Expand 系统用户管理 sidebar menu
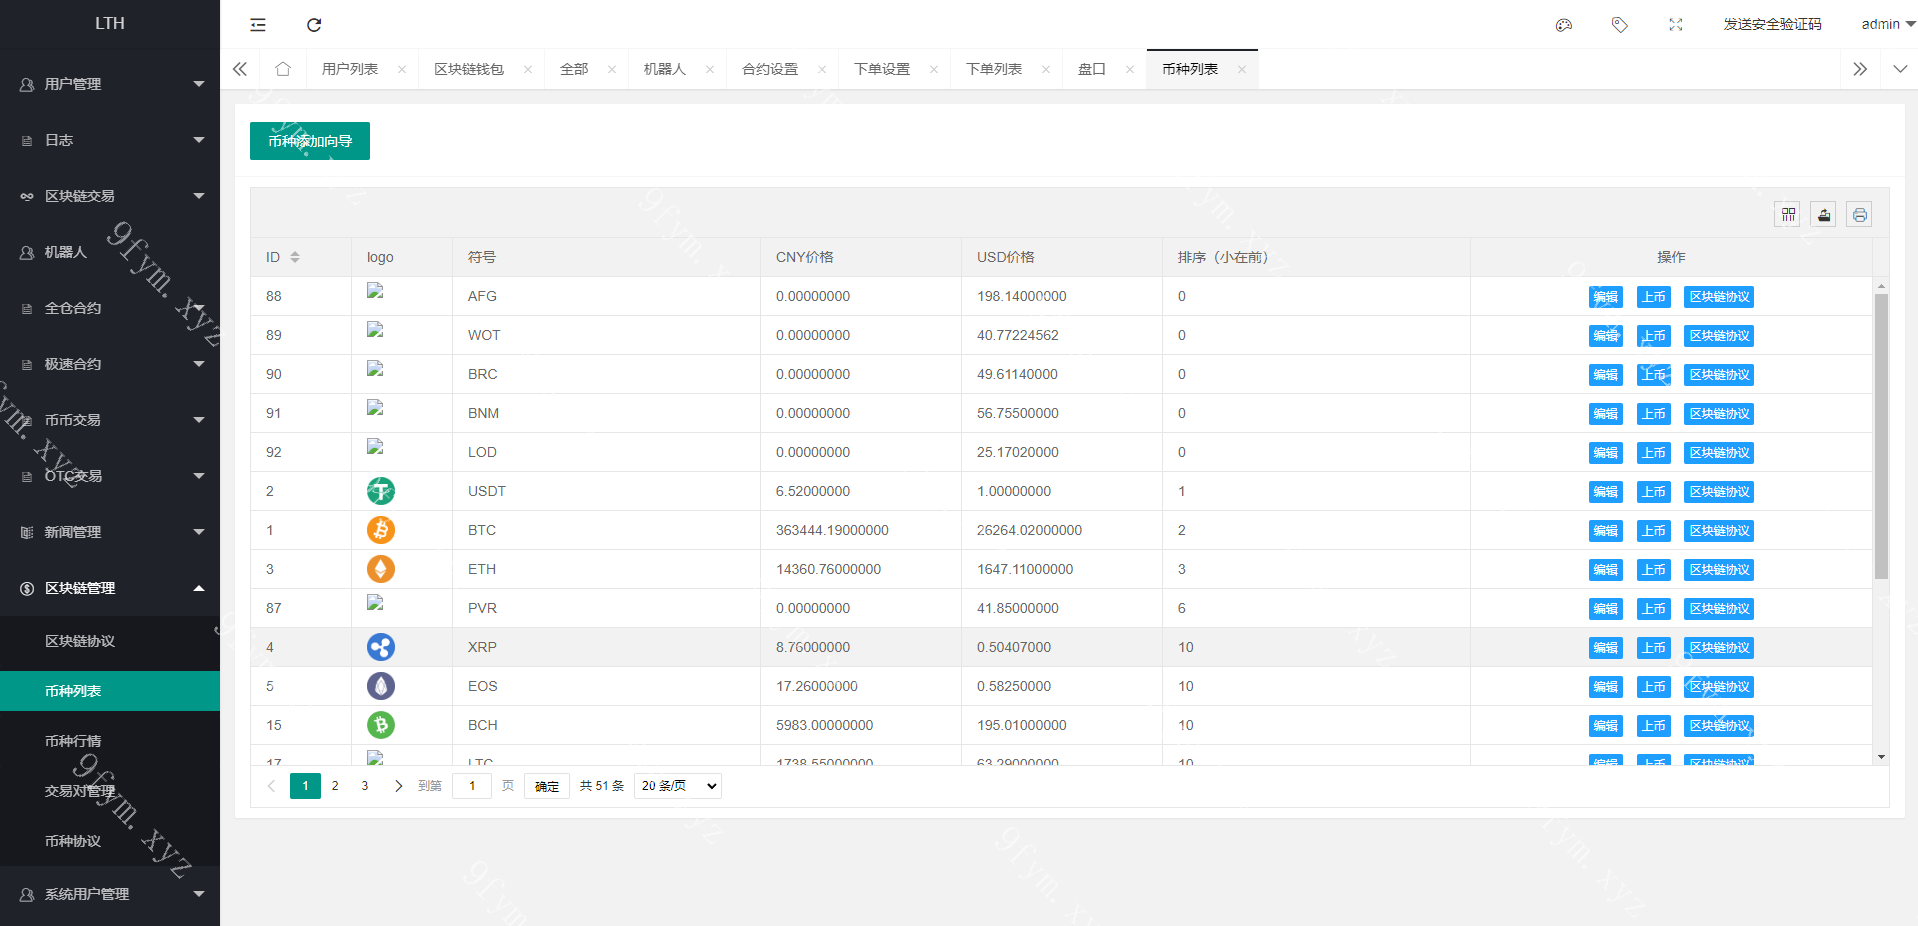The width and height of the screenshot is (1918, 926). pyautogui.click(x=110, y=894)
